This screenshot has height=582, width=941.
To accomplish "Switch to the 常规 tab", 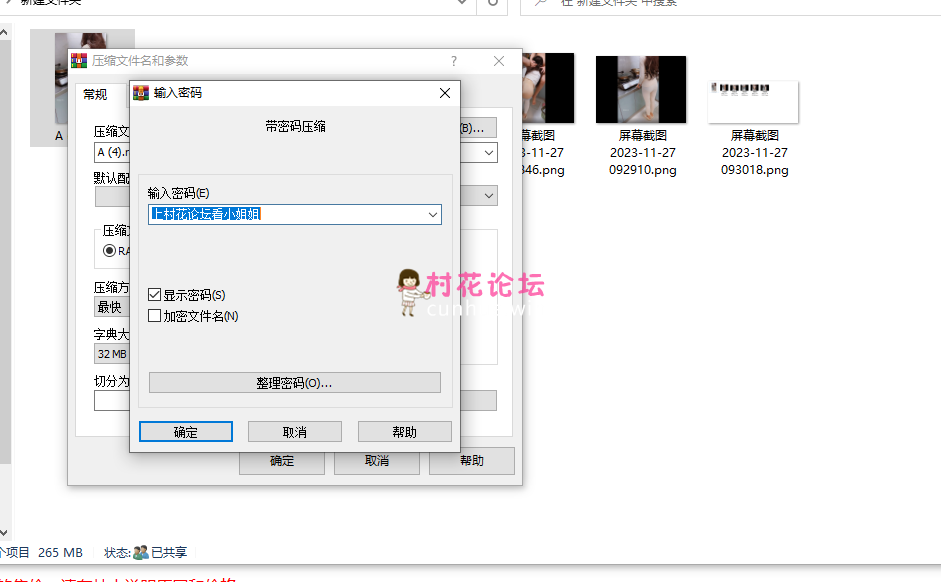I will [95, 94].
